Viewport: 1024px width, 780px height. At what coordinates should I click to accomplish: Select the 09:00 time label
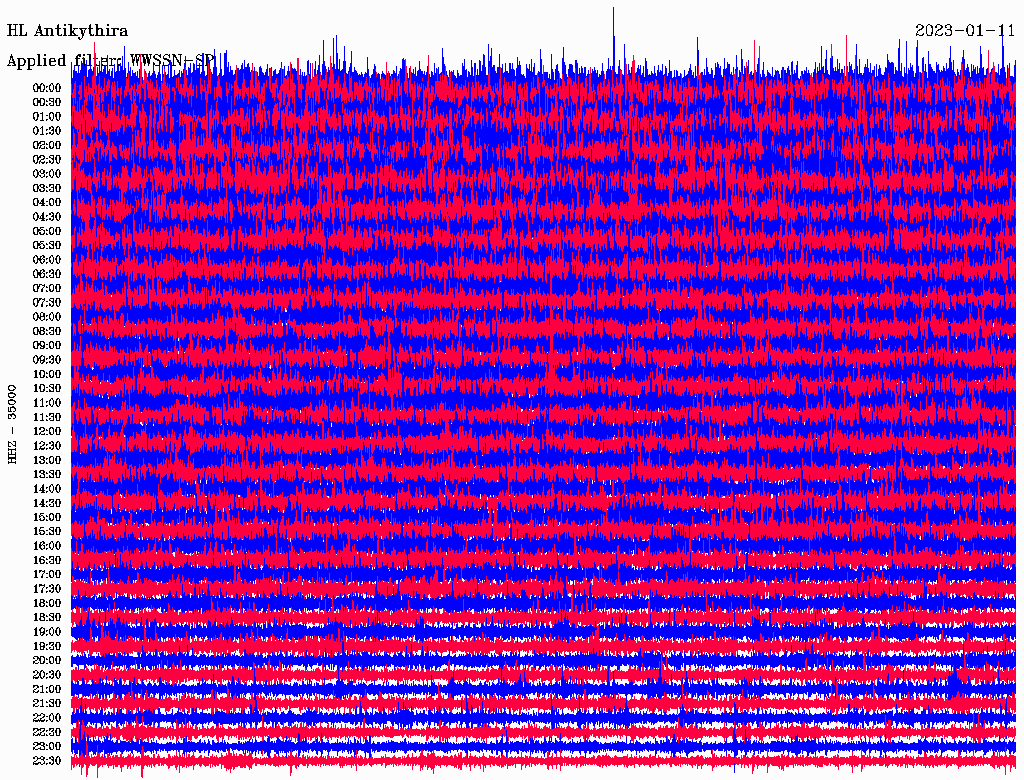[47, 346]
